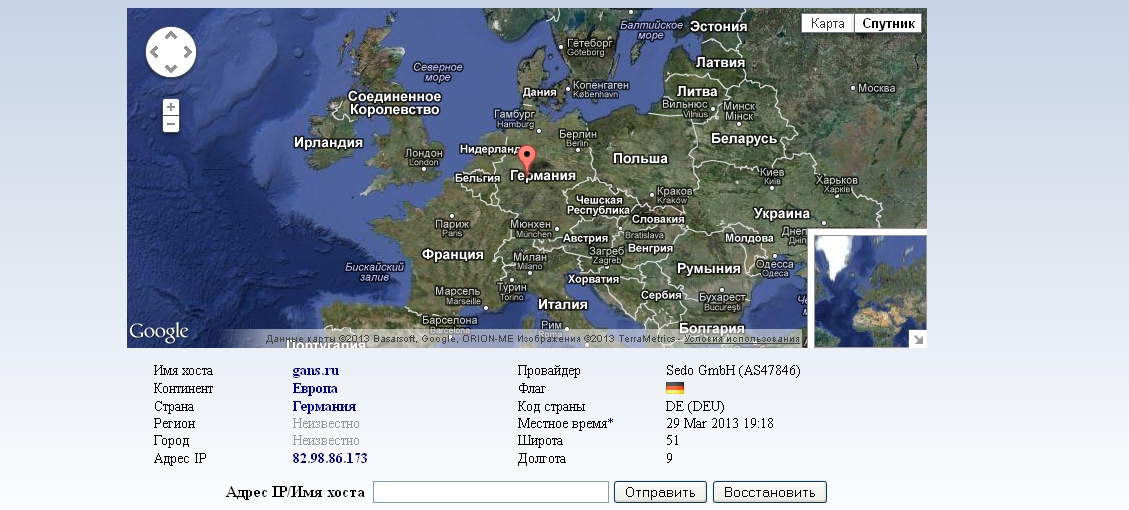
Task: Pan the map down with the arrow
Action: (171, 69)
